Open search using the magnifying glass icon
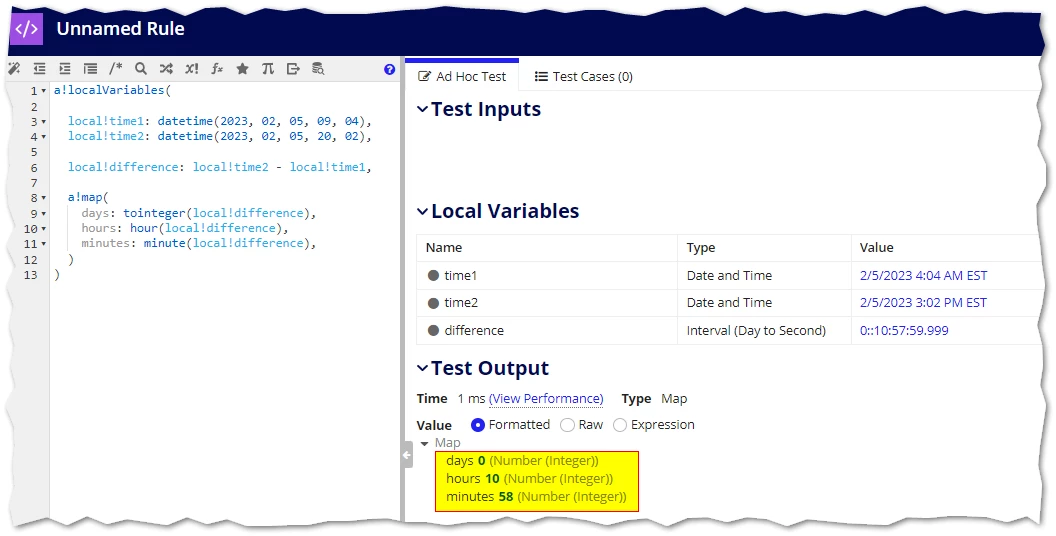This screenshot has height=536, width=1056. [141, 69]
